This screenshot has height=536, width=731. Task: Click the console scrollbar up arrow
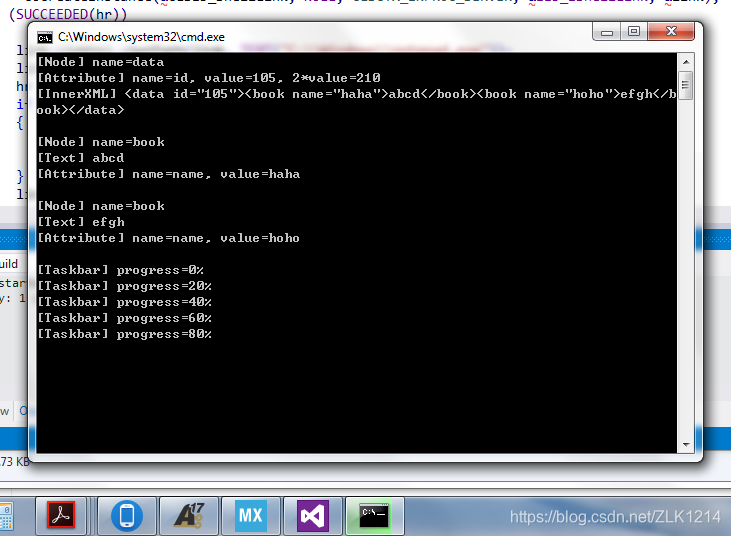click(x=686, y=62)
